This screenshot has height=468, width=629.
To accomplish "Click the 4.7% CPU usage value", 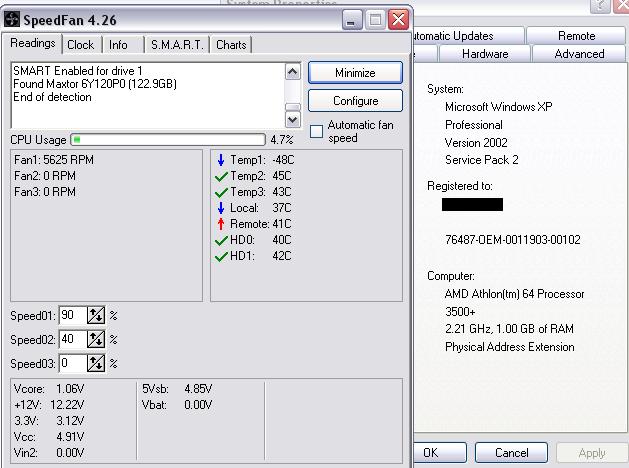I will click(x=282, y=140).
